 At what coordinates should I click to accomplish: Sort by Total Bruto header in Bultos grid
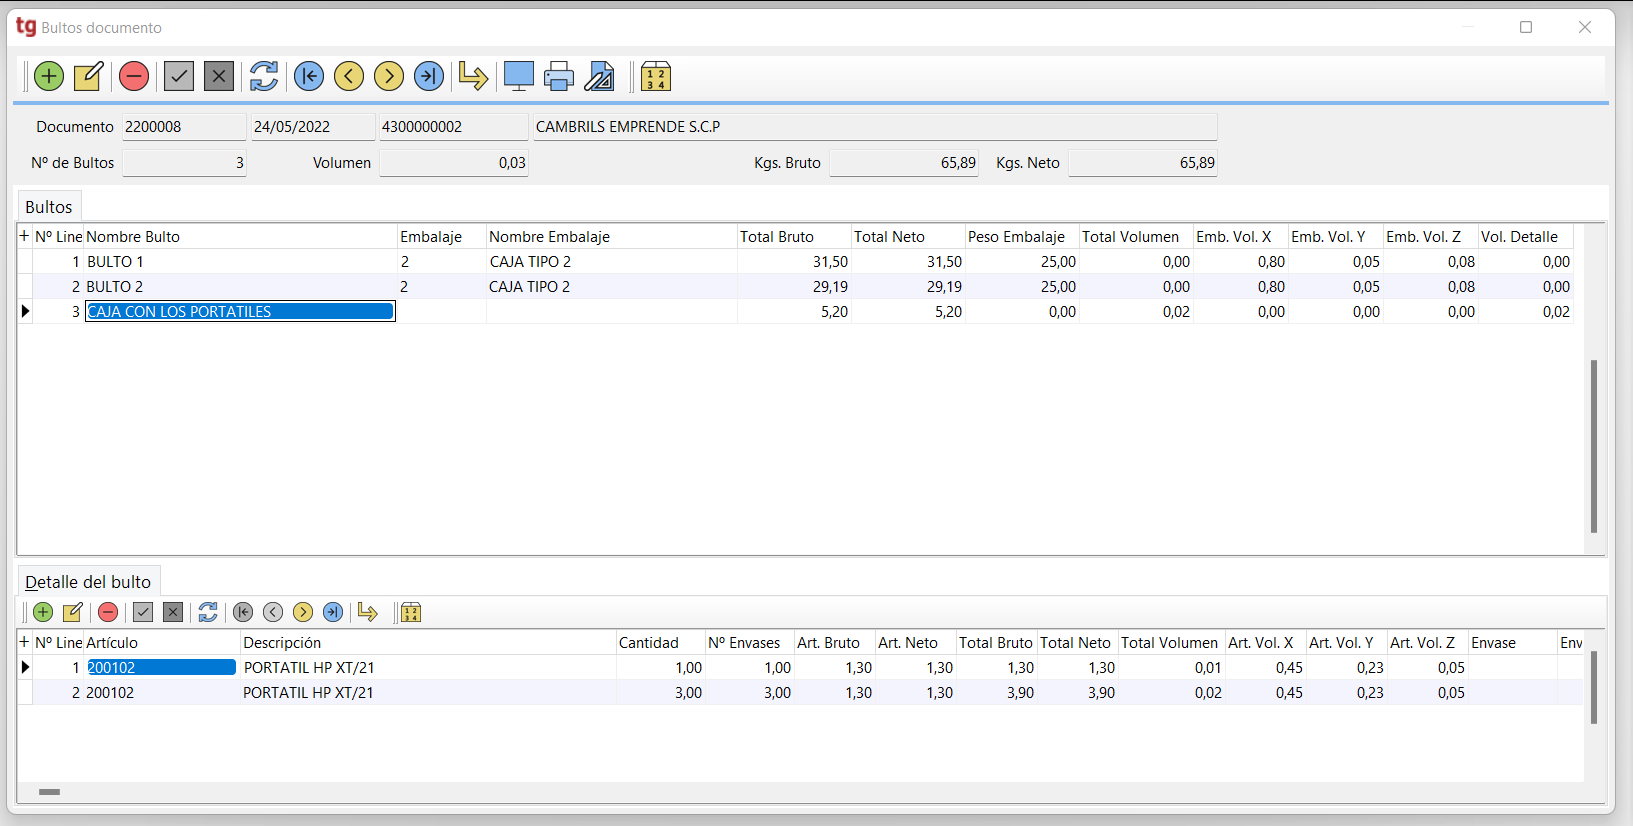tap(794, 237)
